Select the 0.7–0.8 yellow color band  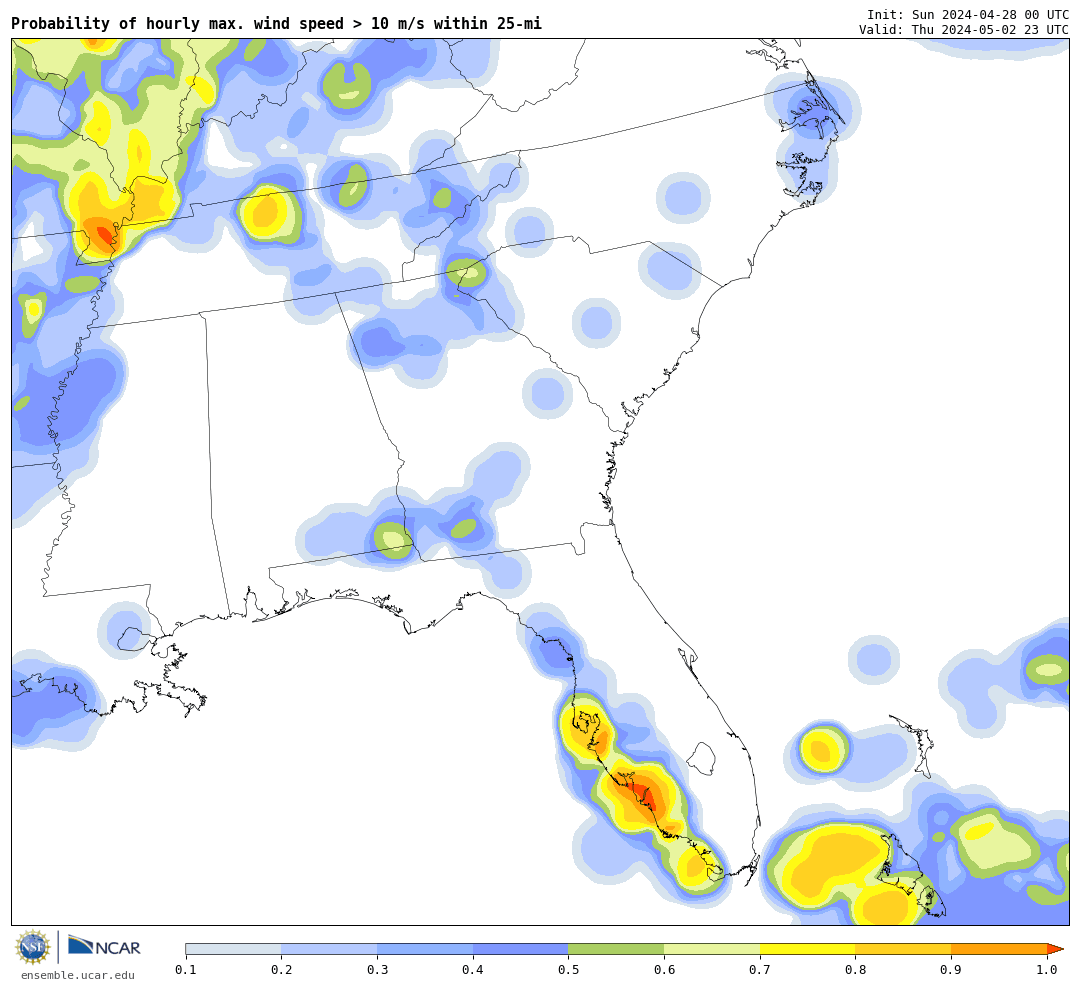pos(807,949)
